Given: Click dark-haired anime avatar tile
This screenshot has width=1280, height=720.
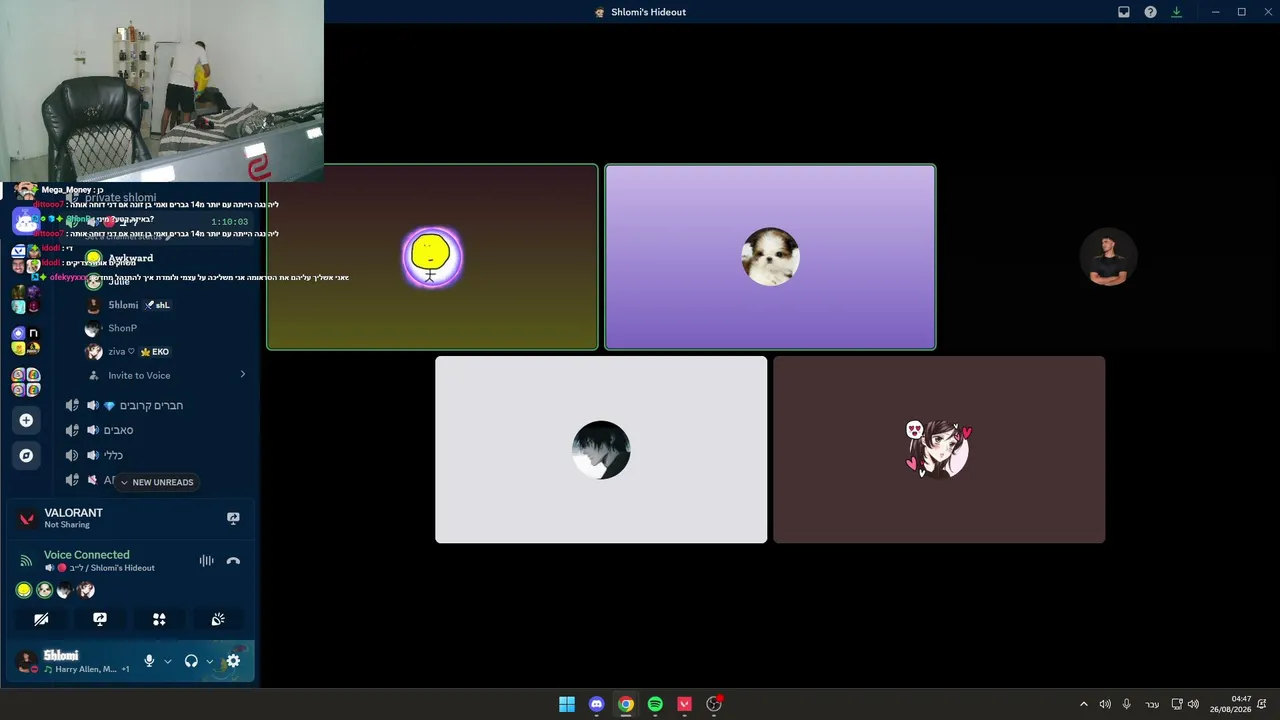Looking at the screenshot, I should tap(601, 450).
